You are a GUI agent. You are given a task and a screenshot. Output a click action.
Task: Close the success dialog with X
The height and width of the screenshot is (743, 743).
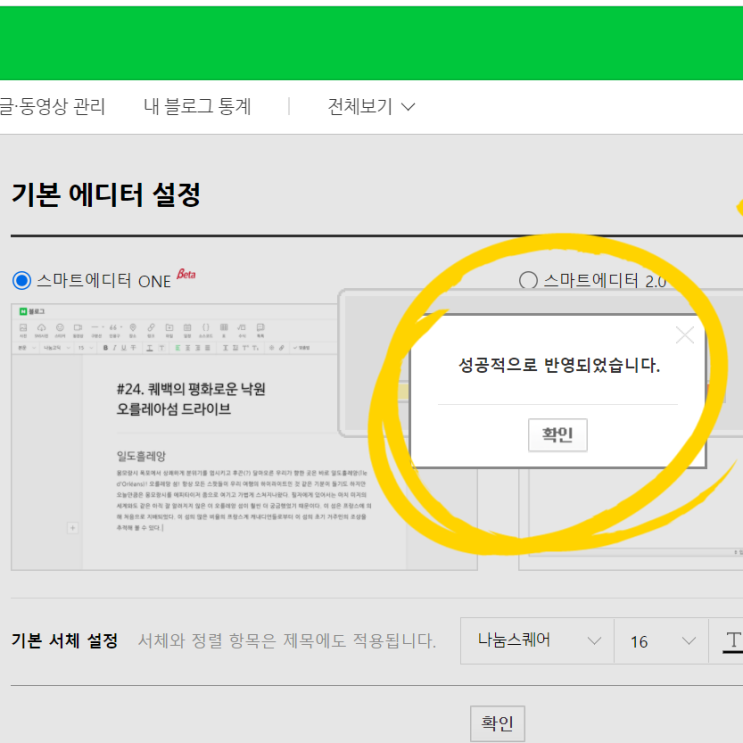point(685,335)
